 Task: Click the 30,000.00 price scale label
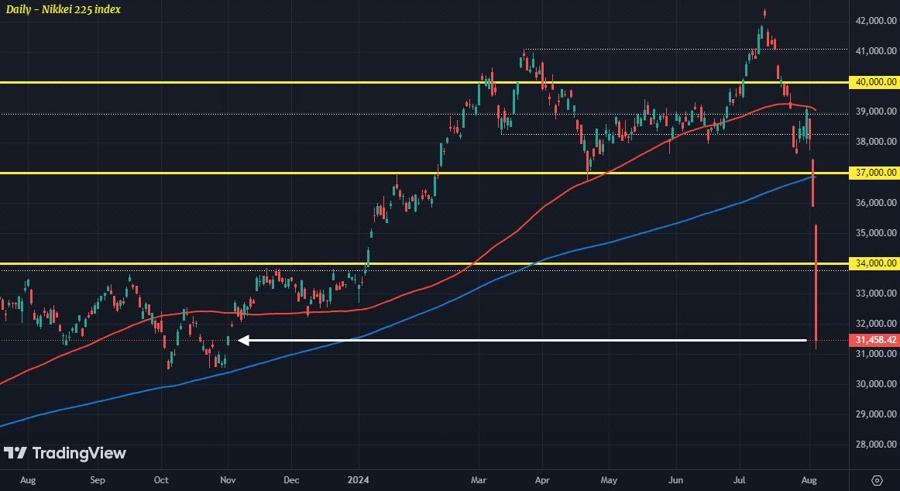pyautogui.click(x=876, y=384)
